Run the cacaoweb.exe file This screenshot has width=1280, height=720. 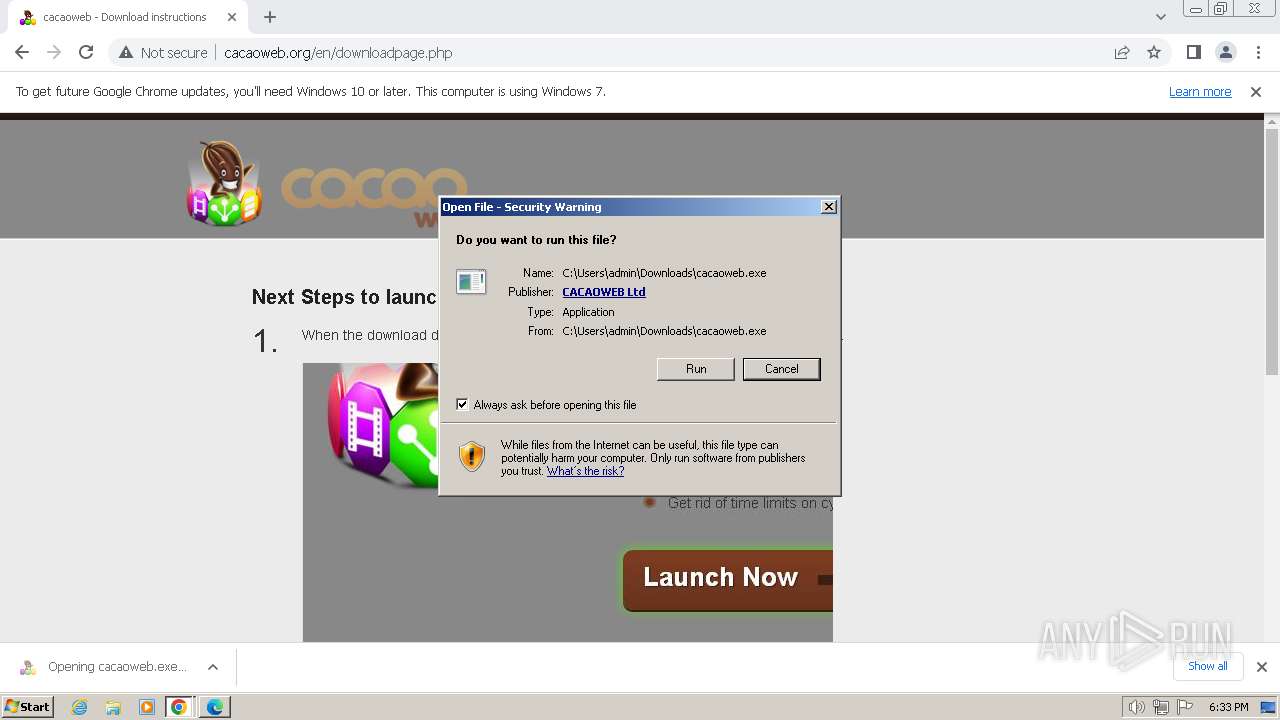[696, 369]
